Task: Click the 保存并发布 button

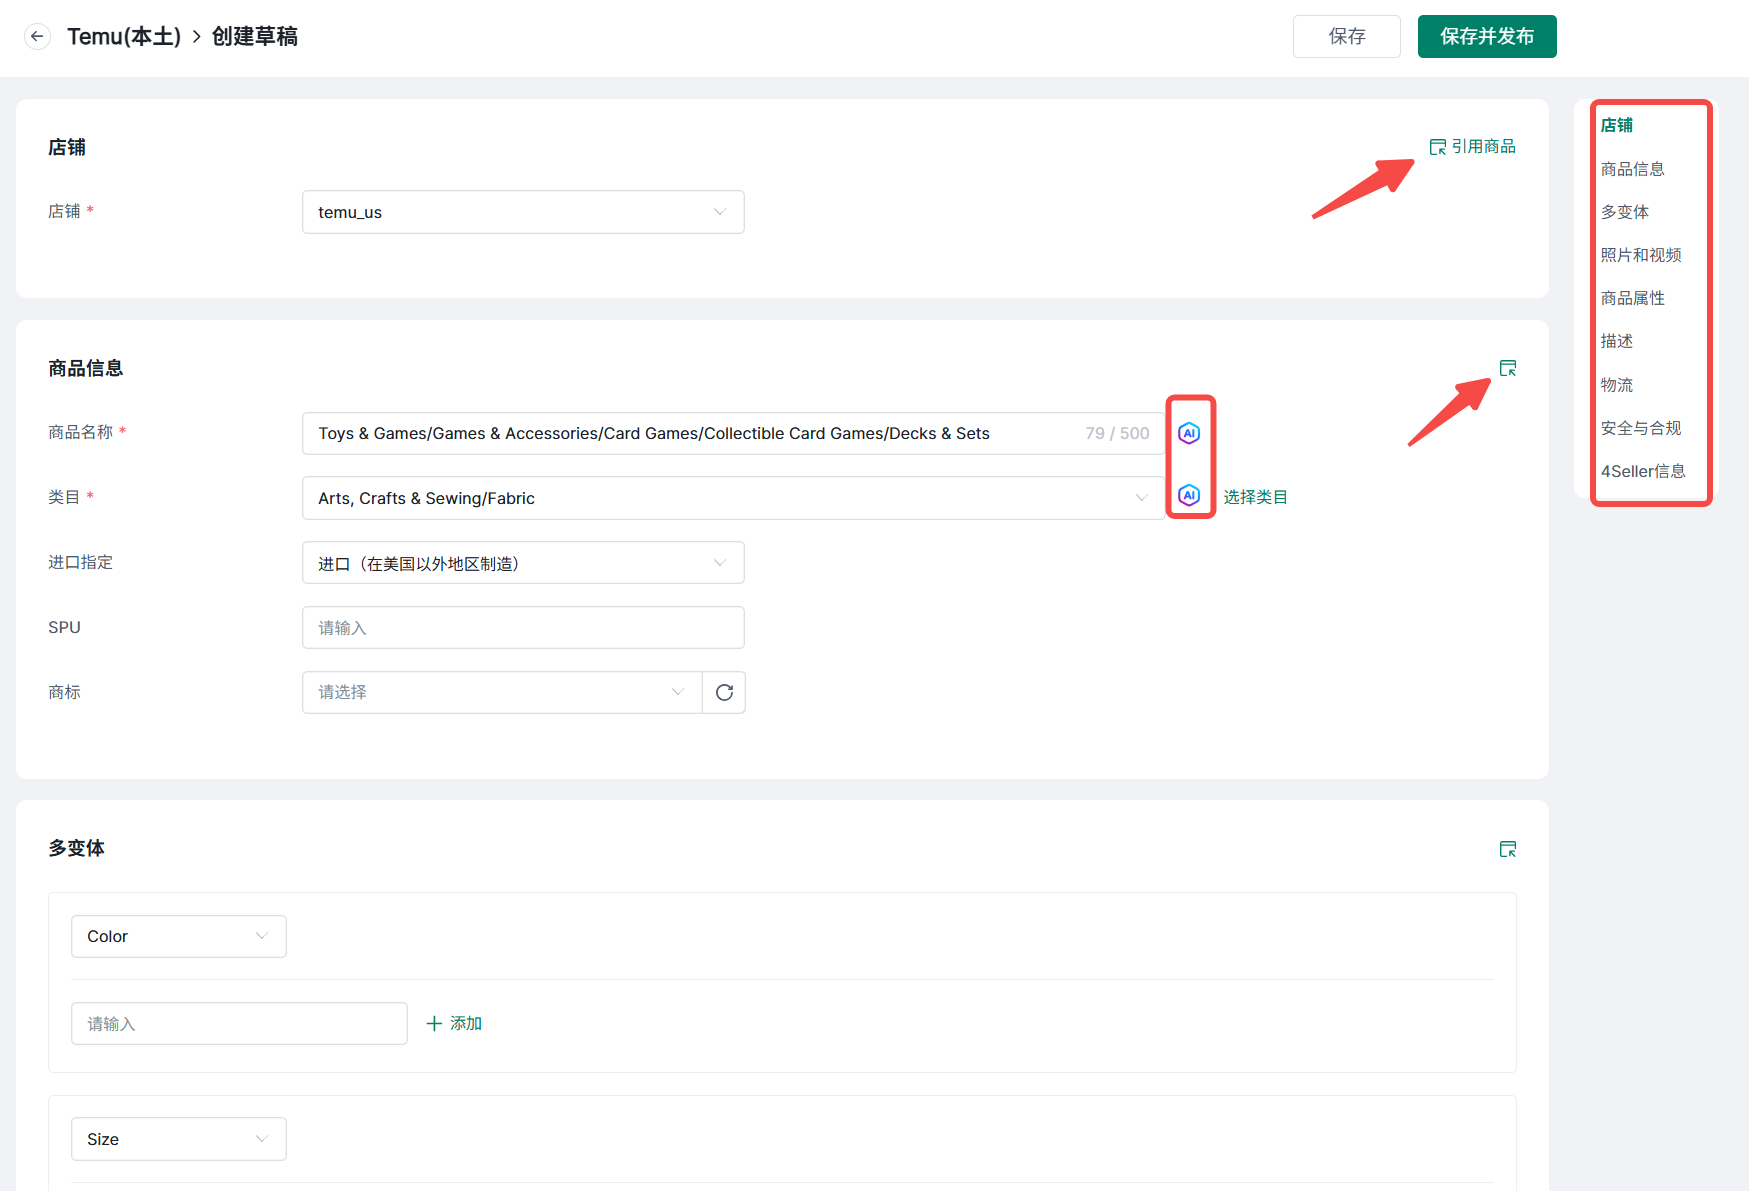Action: pos(1486,37)
